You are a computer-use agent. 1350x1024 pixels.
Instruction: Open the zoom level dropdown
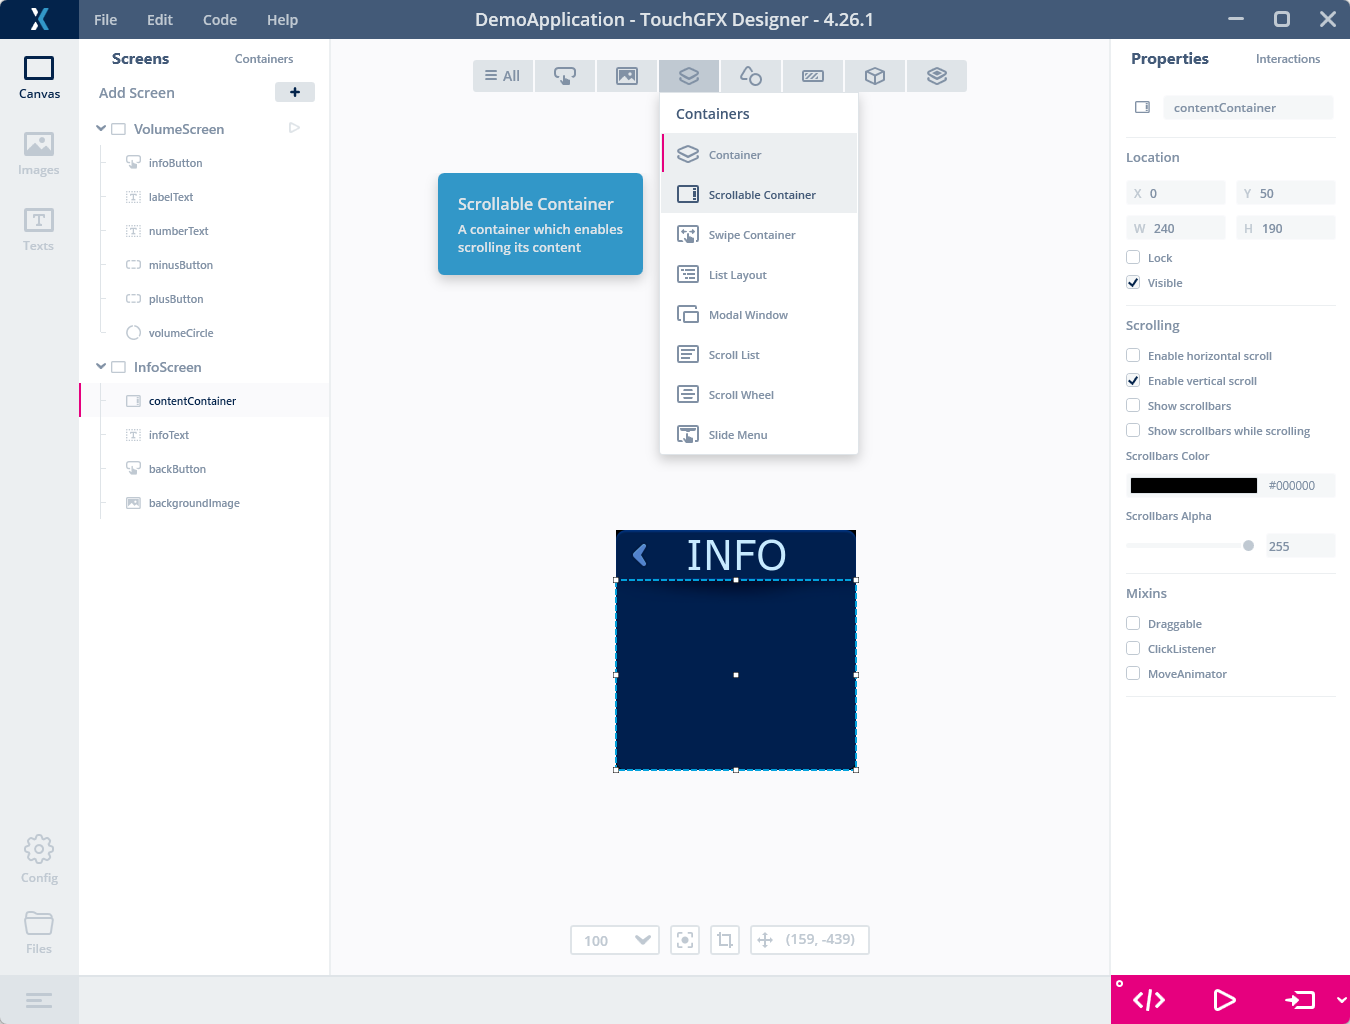tap(614, 940)
